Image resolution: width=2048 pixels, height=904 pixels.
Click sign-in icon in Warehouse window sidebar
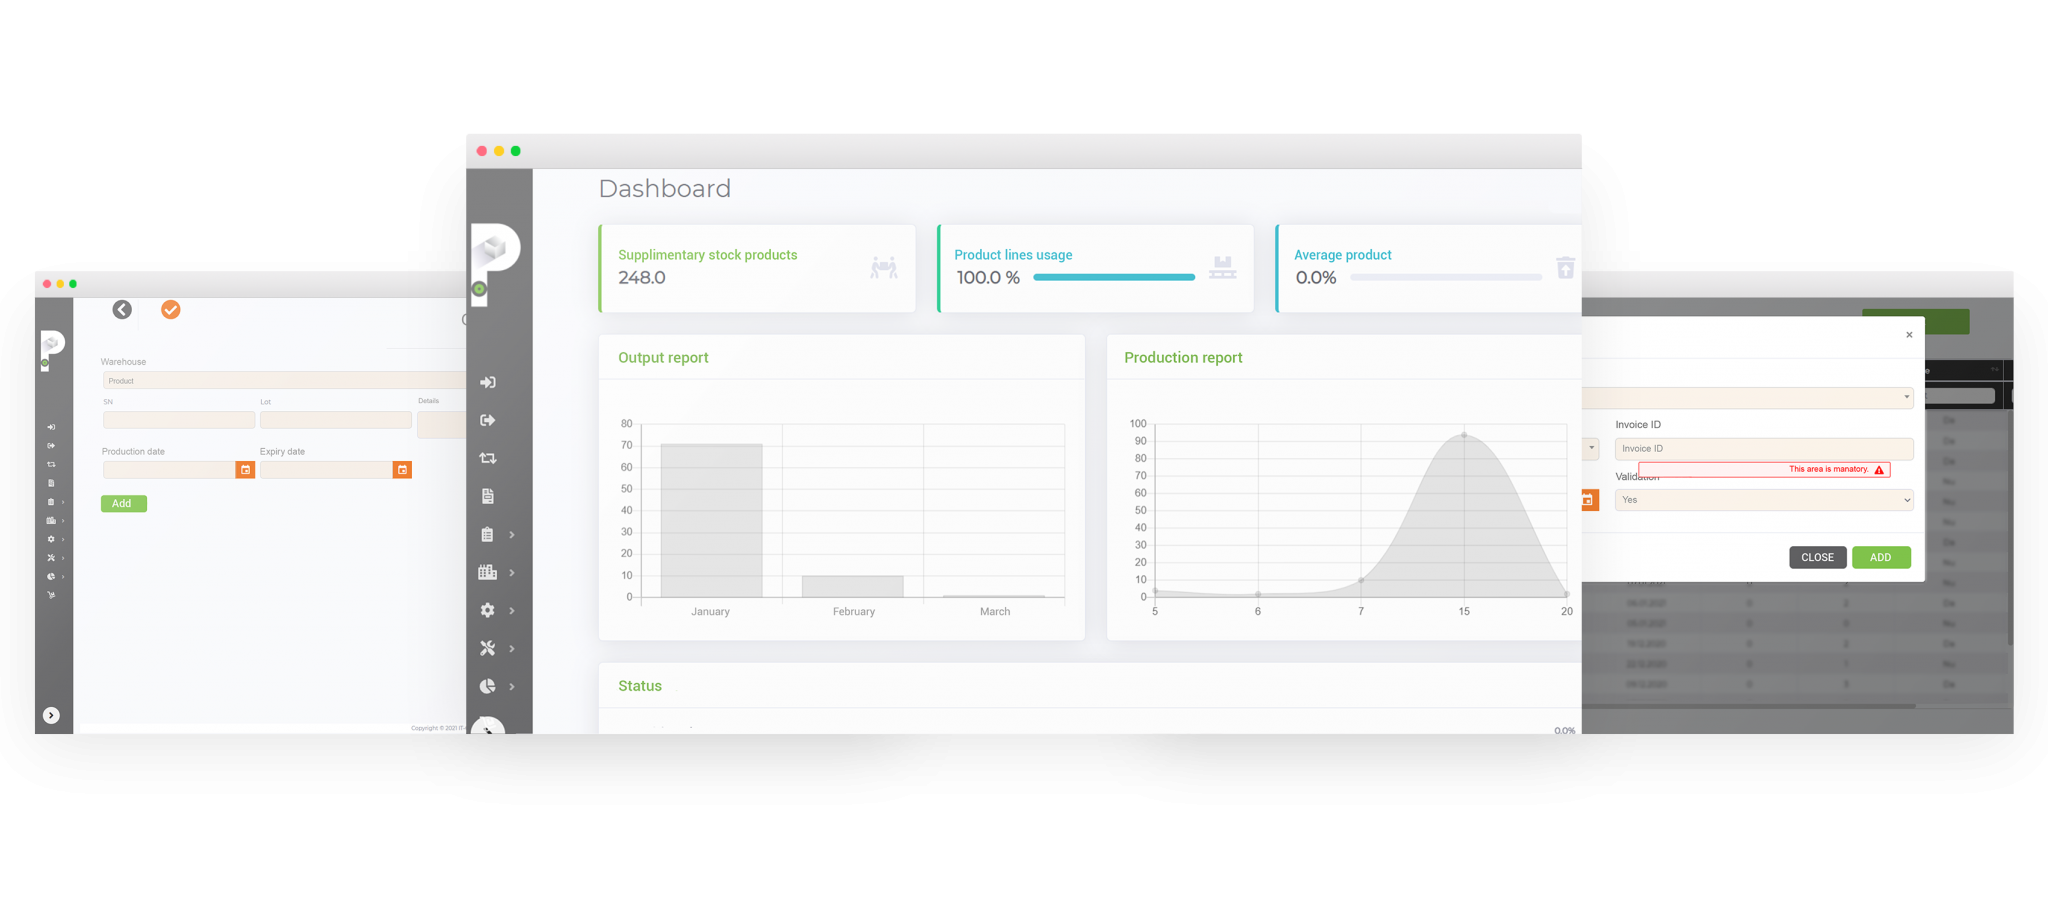51,427
